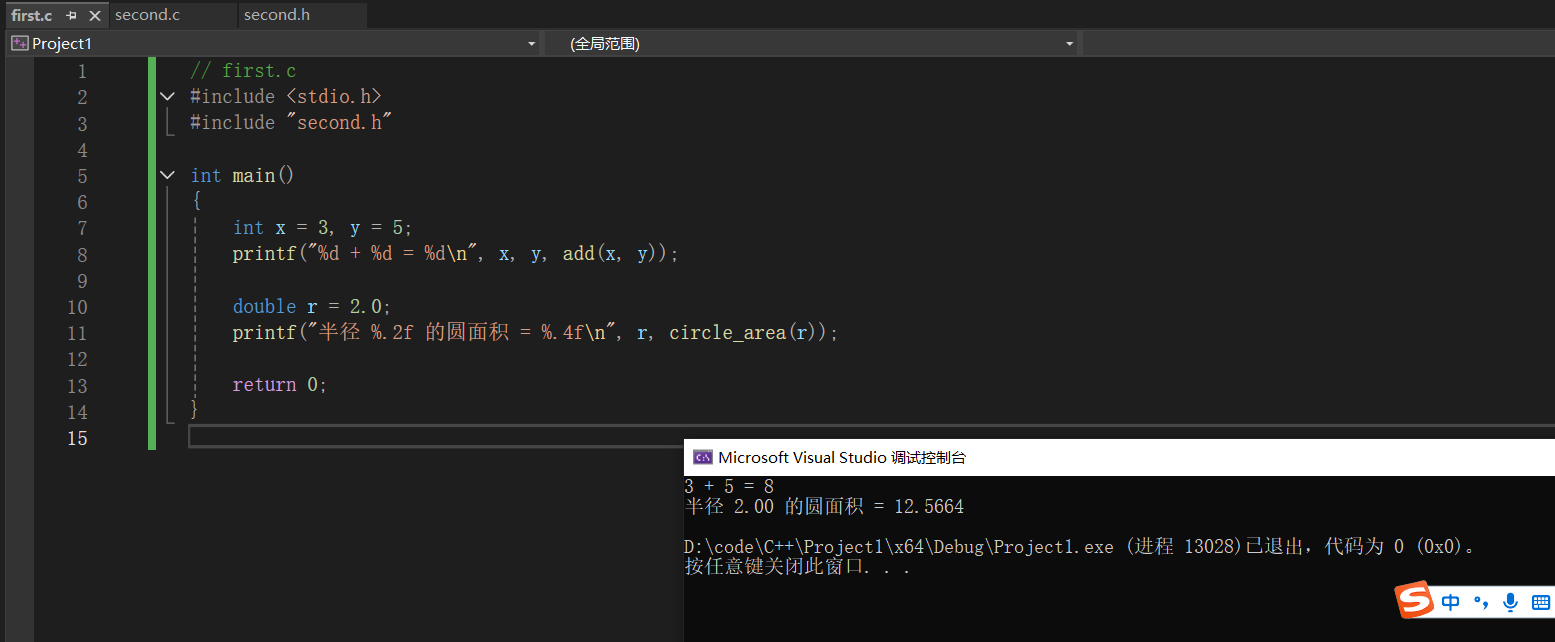Viewport: 1555px width, 642px height.
Task: Open the Sogou input method logo
Action: click(1414, 600)
